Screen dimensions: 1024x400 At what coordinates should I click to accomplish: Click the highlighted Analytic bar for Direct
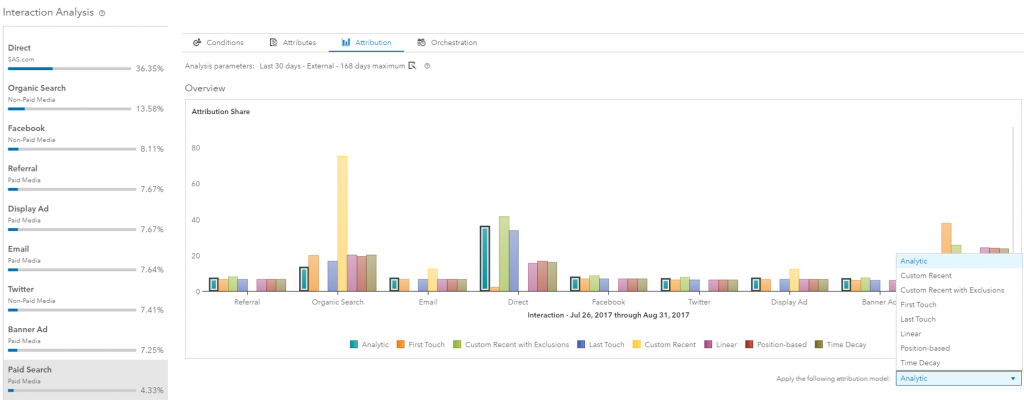point(485,258)
